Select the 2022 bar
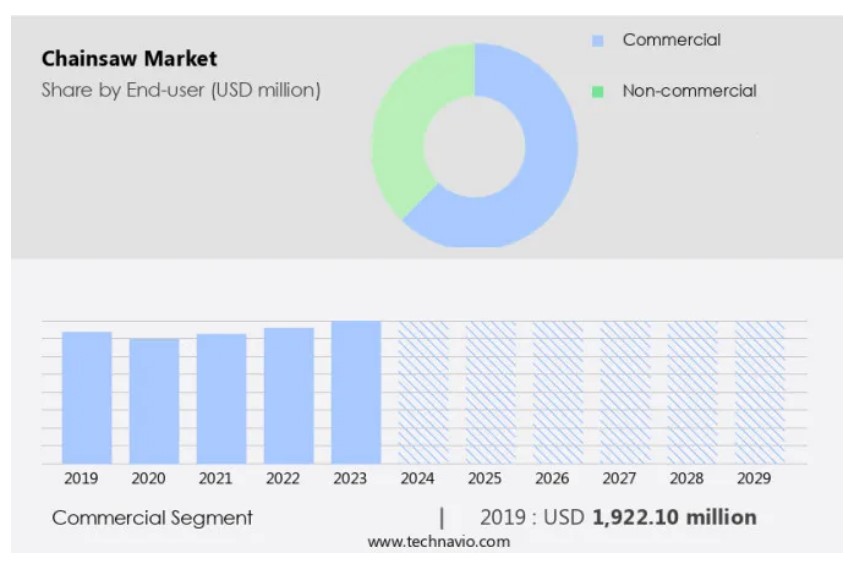 (x=289, y=395)
